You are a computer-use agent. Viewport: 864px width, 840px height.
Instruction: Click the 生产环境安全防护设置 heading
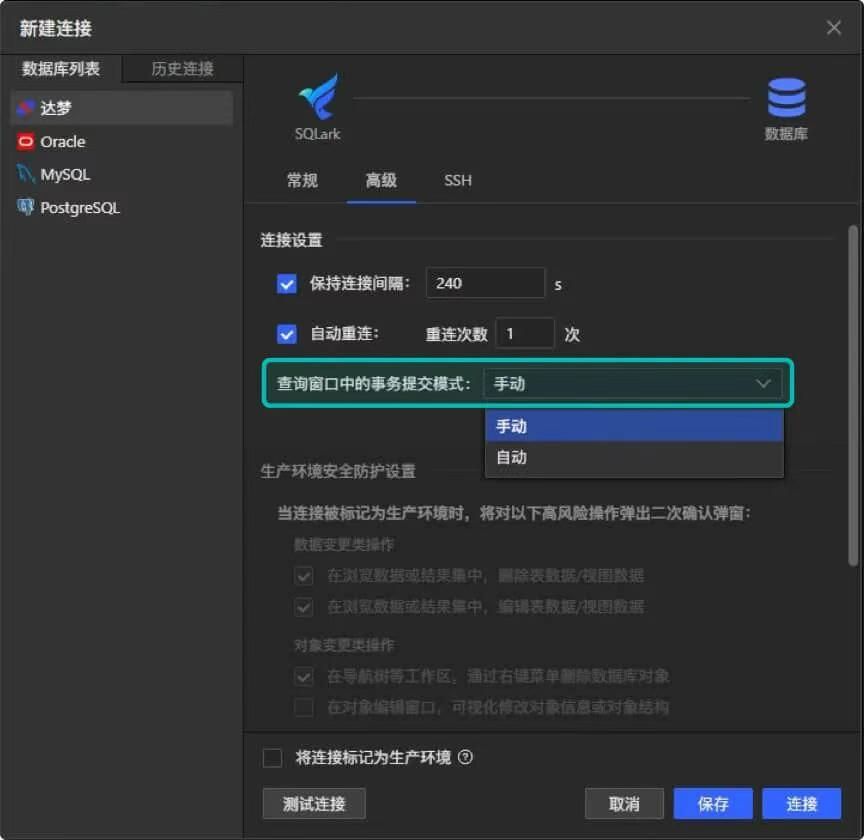338,472
